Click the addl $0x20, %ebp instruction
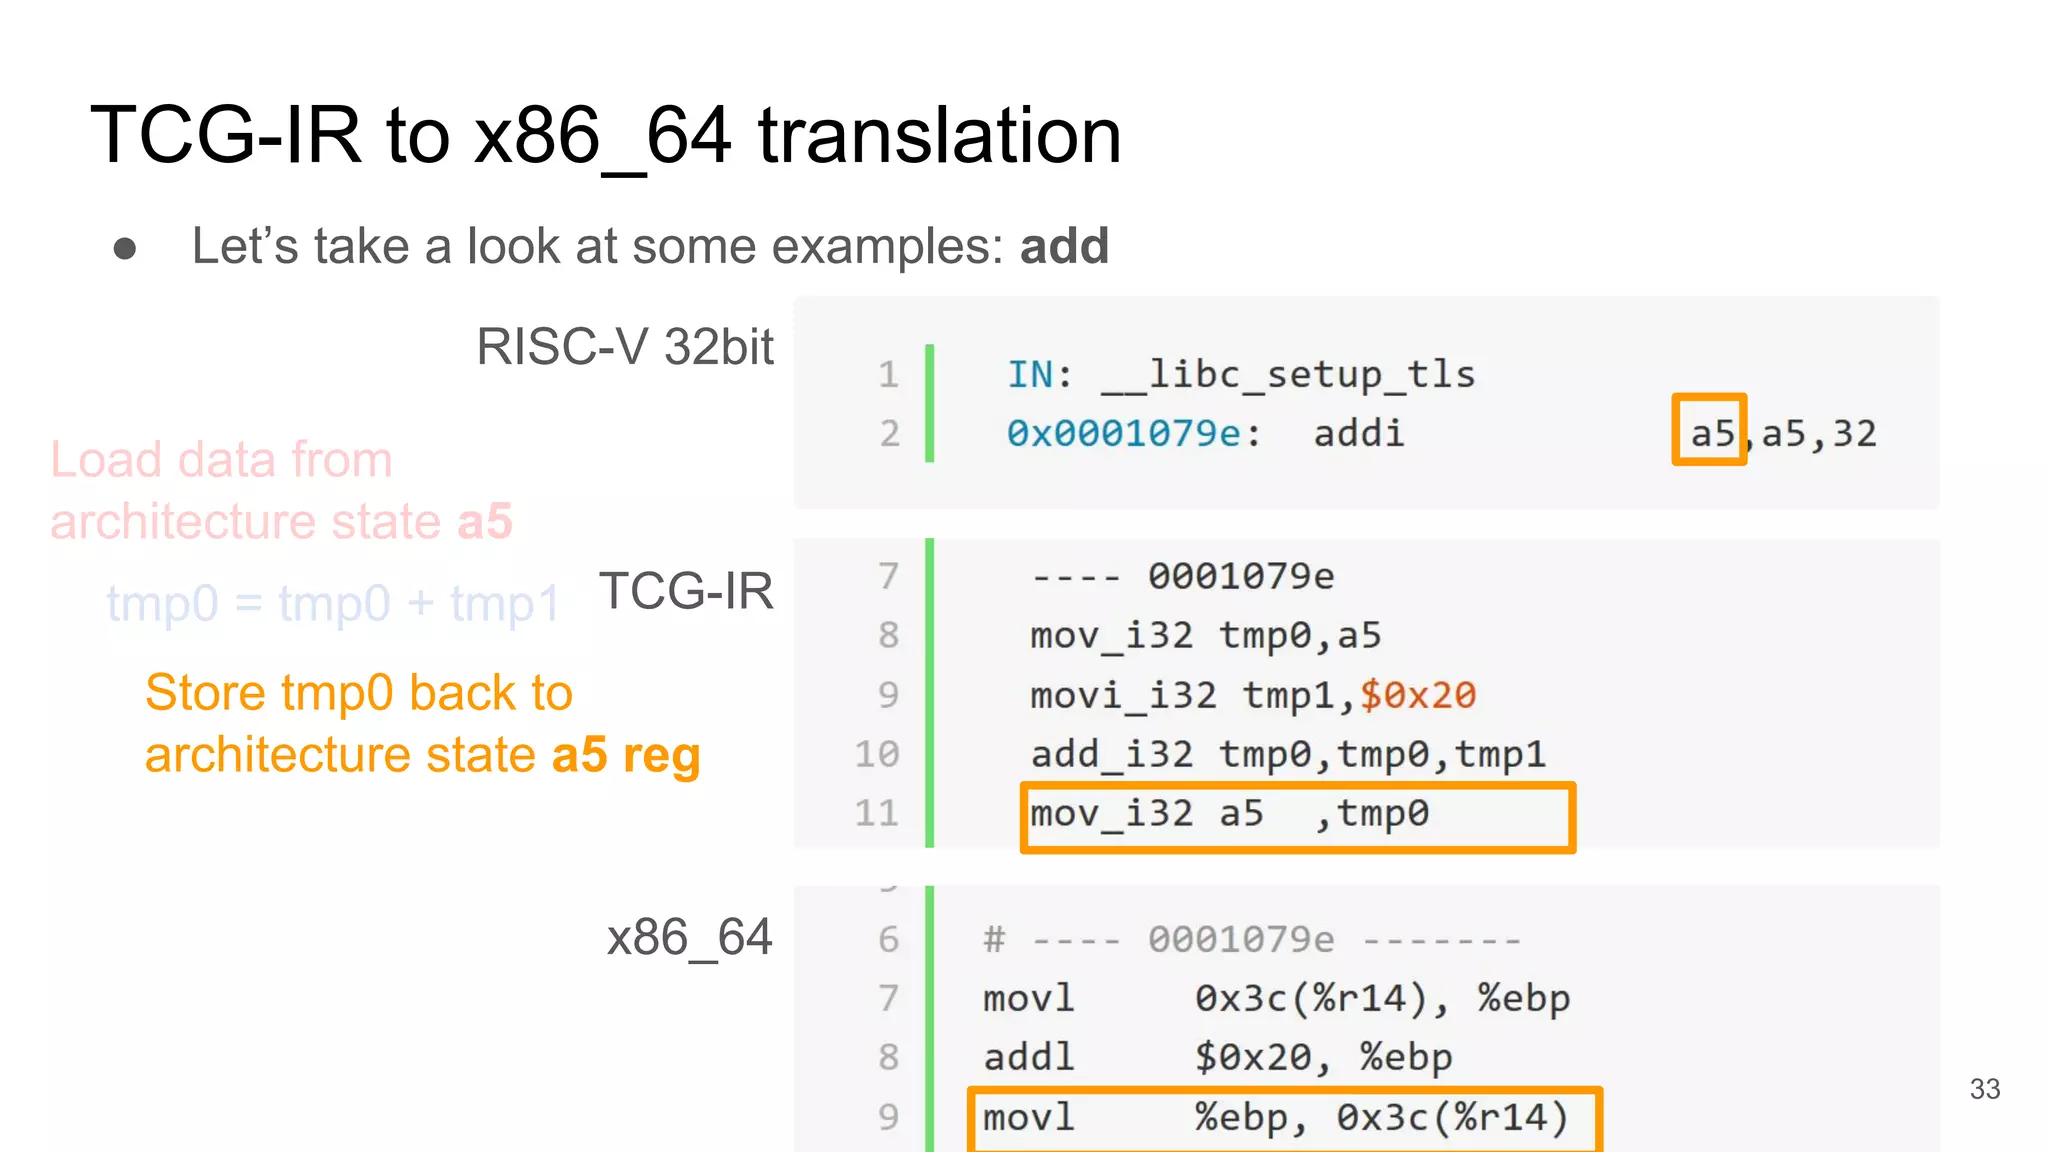Viewport: 2048px width, 1152px height. coord(1217,1057)
